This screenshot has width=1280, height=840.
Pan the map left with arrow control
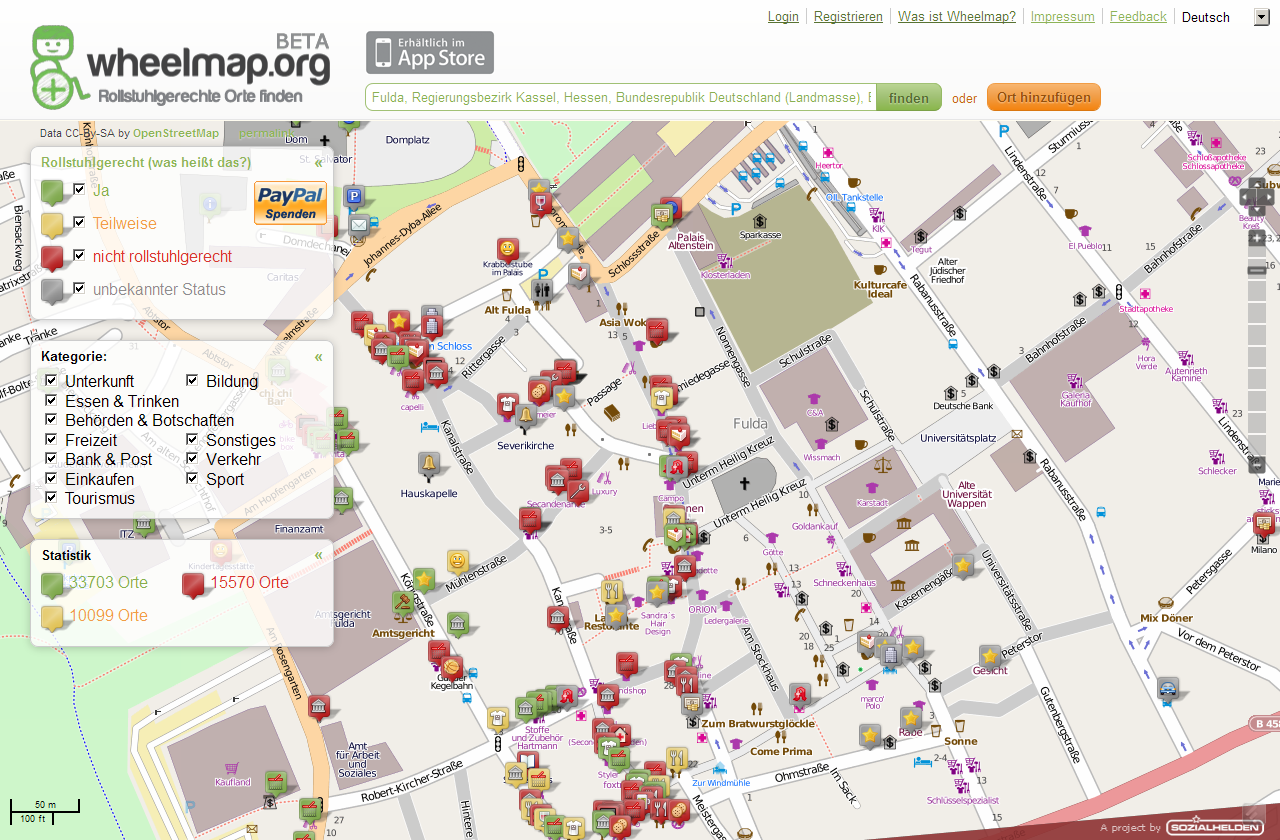pos(1246,197)
